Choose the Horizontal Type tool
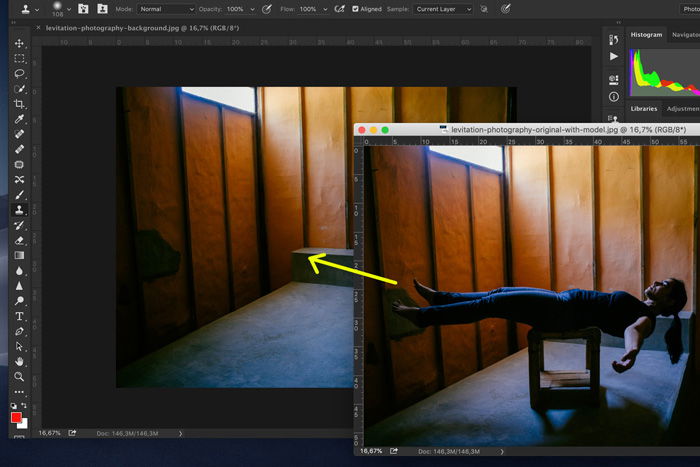 (x=19, y=316)
